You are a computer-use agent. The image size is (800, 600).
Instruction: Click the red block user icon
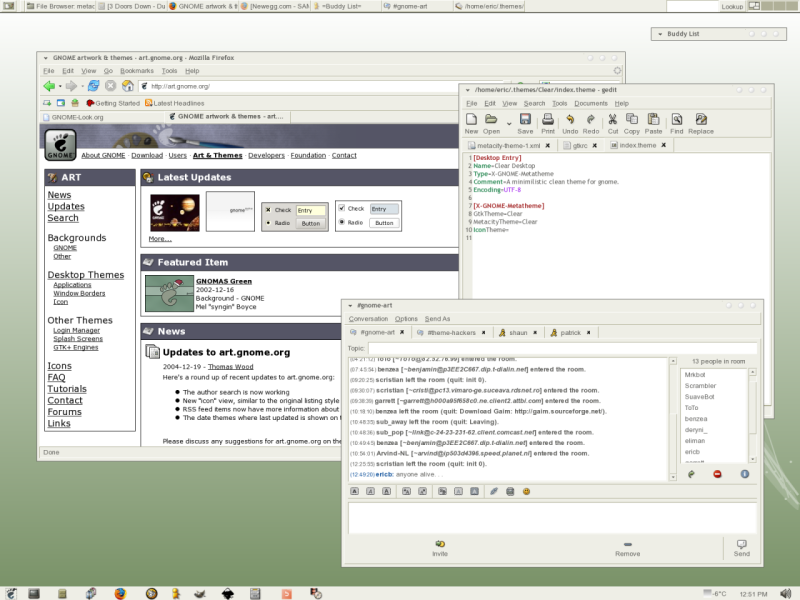(x=717, y=474)
